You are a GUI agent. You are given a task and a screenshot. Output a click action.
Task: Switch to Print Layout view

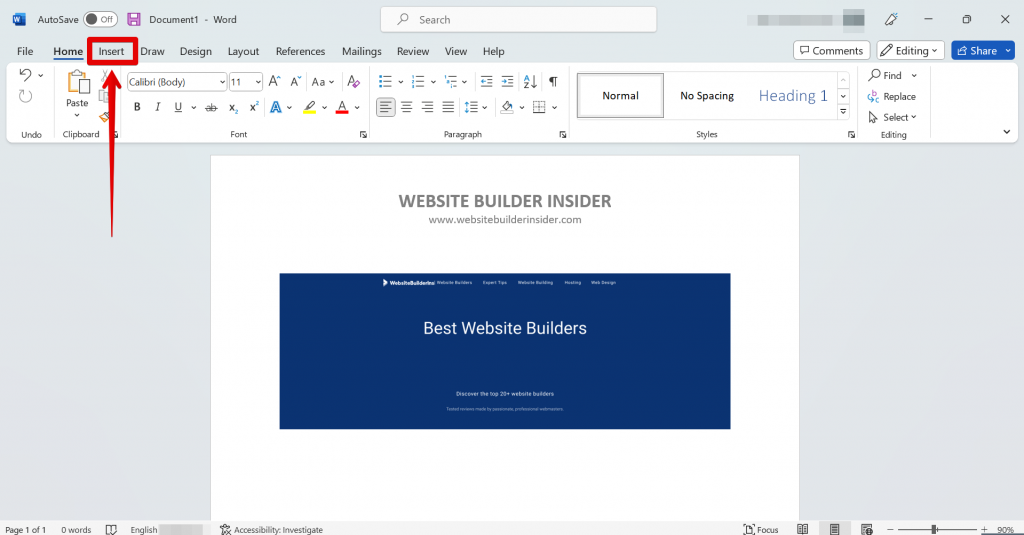[x=835, y=529]
